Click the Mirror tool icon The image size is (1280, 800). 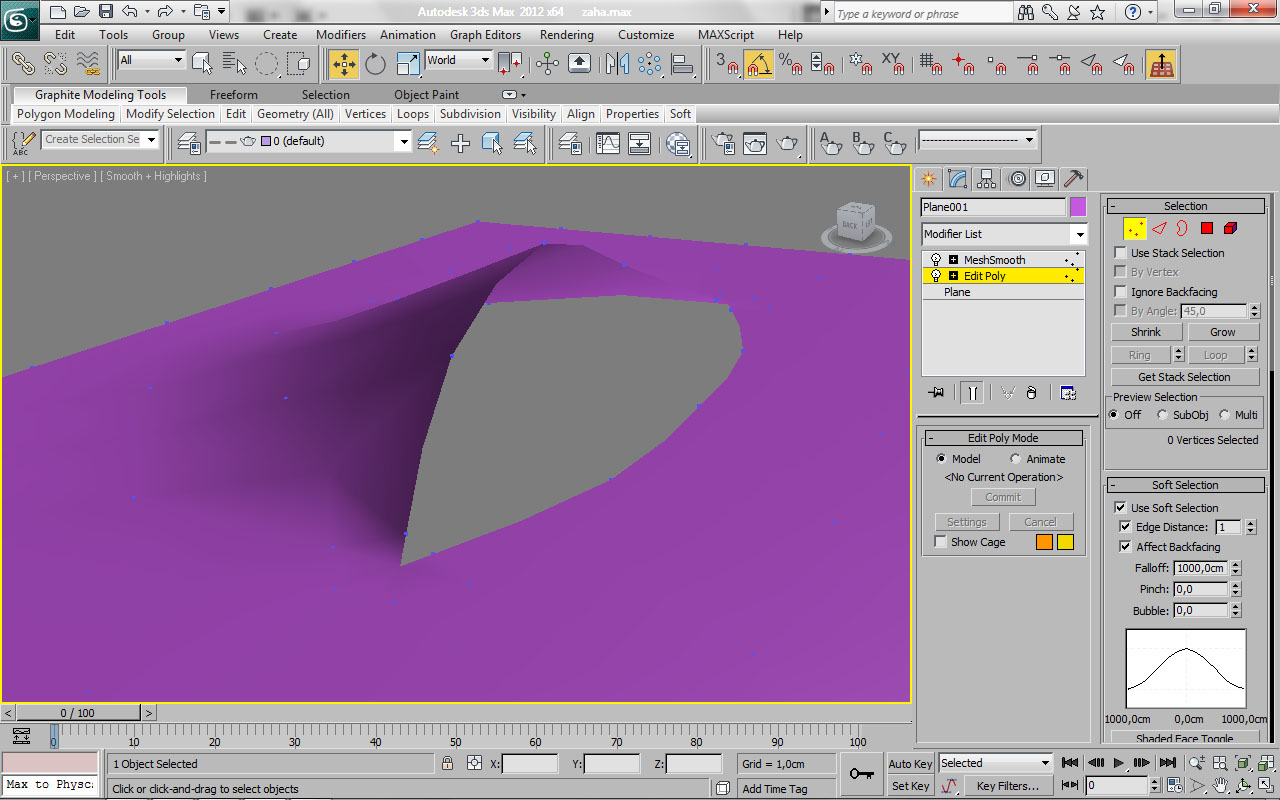[x=618, y=64]
